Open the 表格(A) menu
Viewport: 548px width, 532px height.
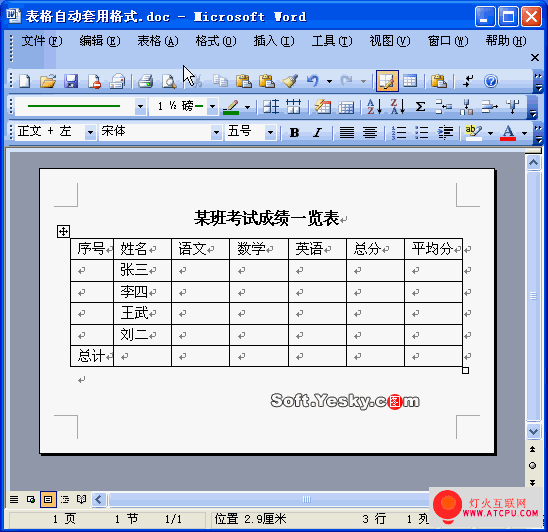[x=158, y=41]
